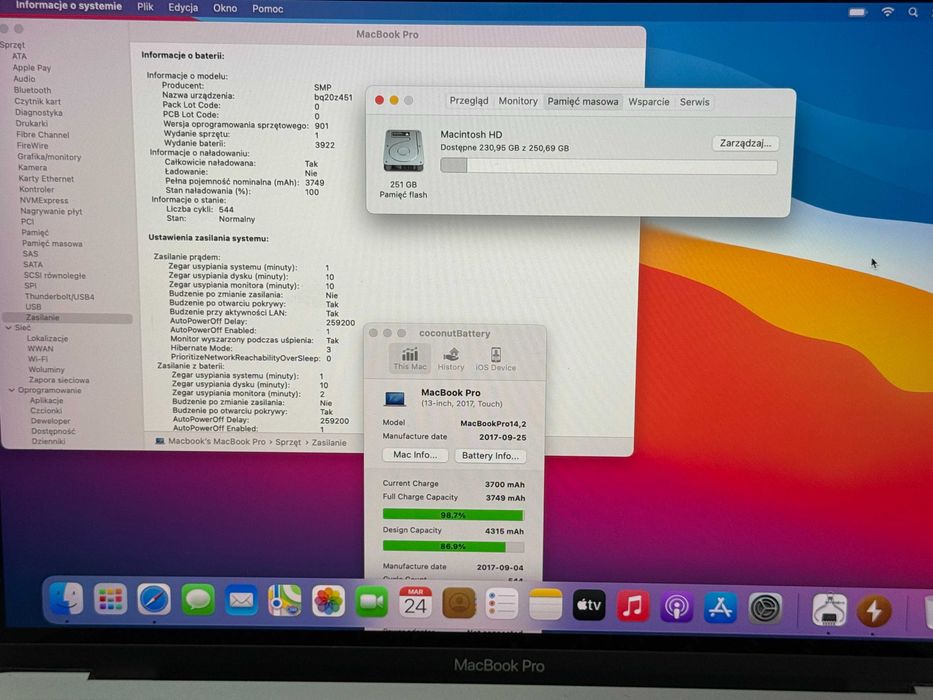The height and width of the screenshot is (700, 933).
Task: Open Apple TV app in Dock
Action: click(588, 605)
